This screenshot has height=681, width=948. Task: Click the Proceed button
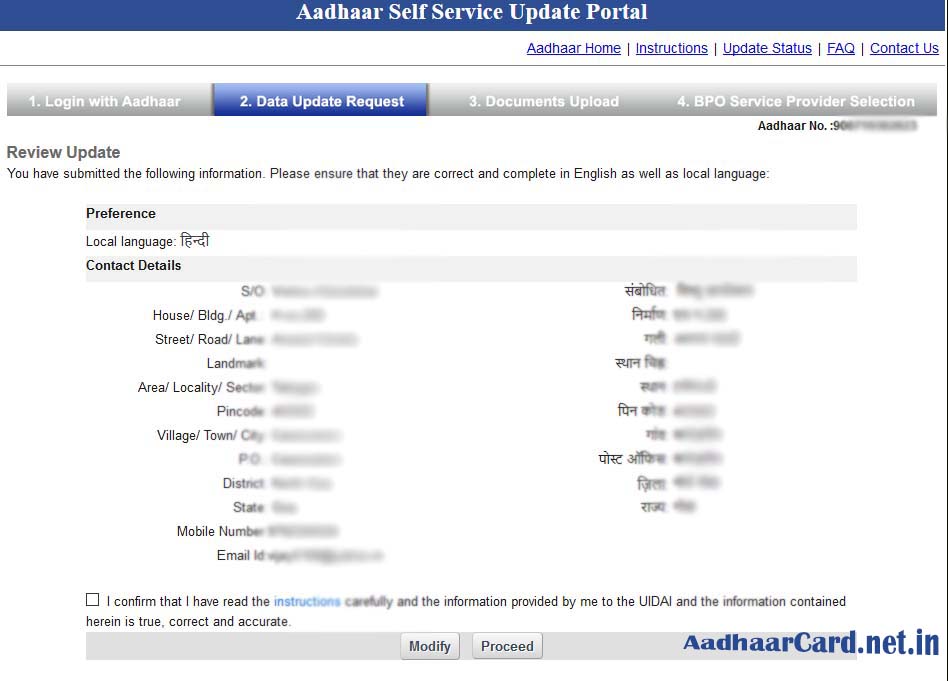pyautogui.click(x=507, y=646)
